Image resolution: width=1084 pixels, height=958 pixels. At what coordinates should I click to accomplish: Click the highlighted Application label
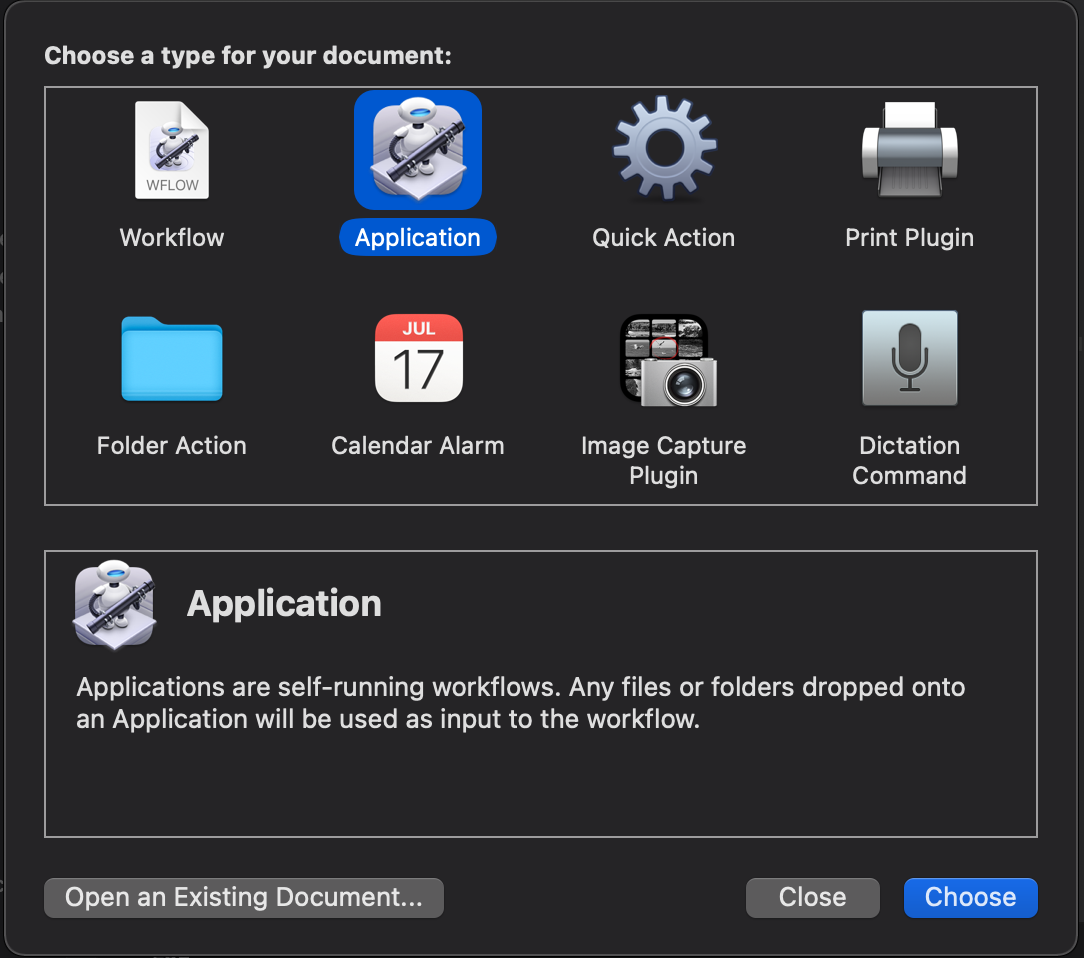(418, 238)
